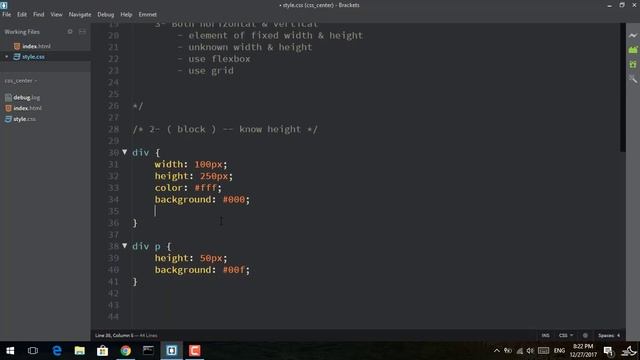640x360 pixels.
Task: Open the File menu
Action: click(7, 14)
